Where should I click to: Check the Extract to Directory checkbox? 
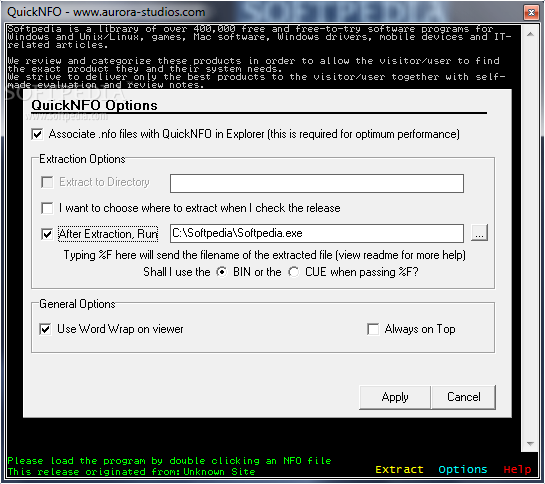tap(47, 182)
